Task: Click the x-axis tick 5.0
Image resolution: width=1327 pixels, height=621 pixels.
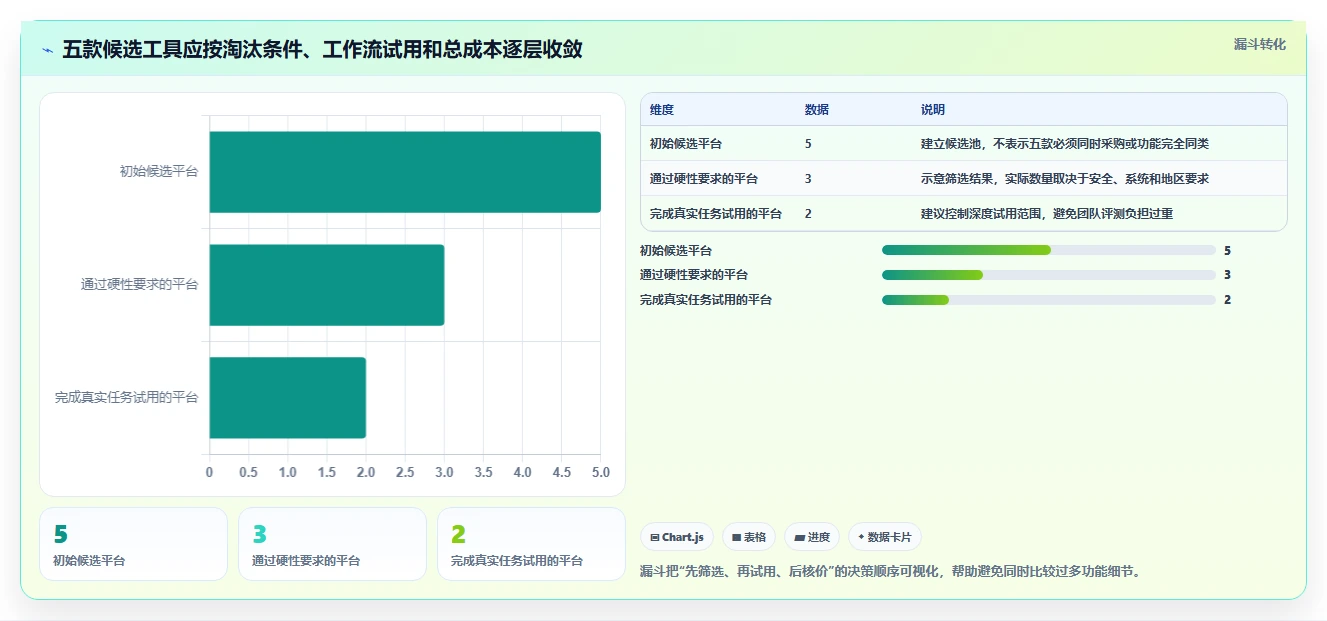Action: tap(600, 472)
